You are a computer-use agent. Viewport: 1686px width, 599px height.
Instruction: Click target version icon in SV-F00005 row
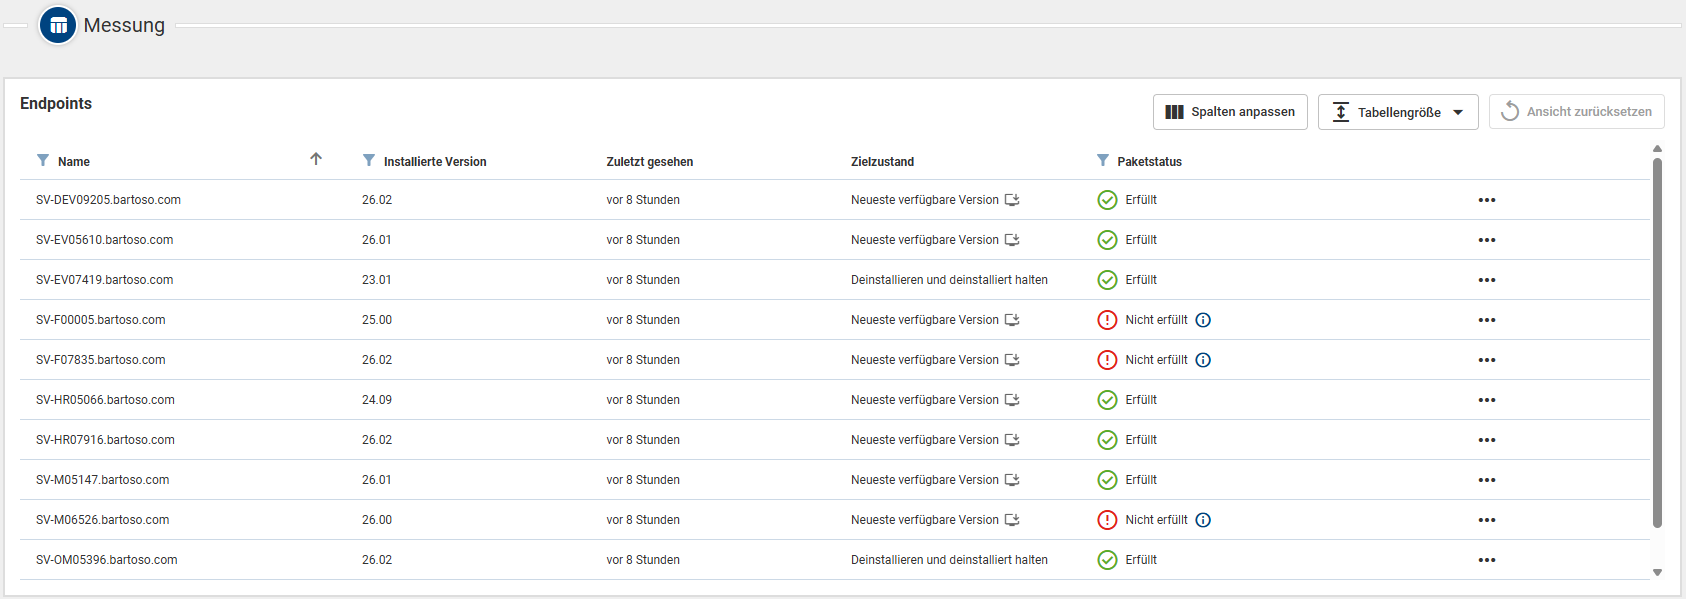[x=1012, y=320]
